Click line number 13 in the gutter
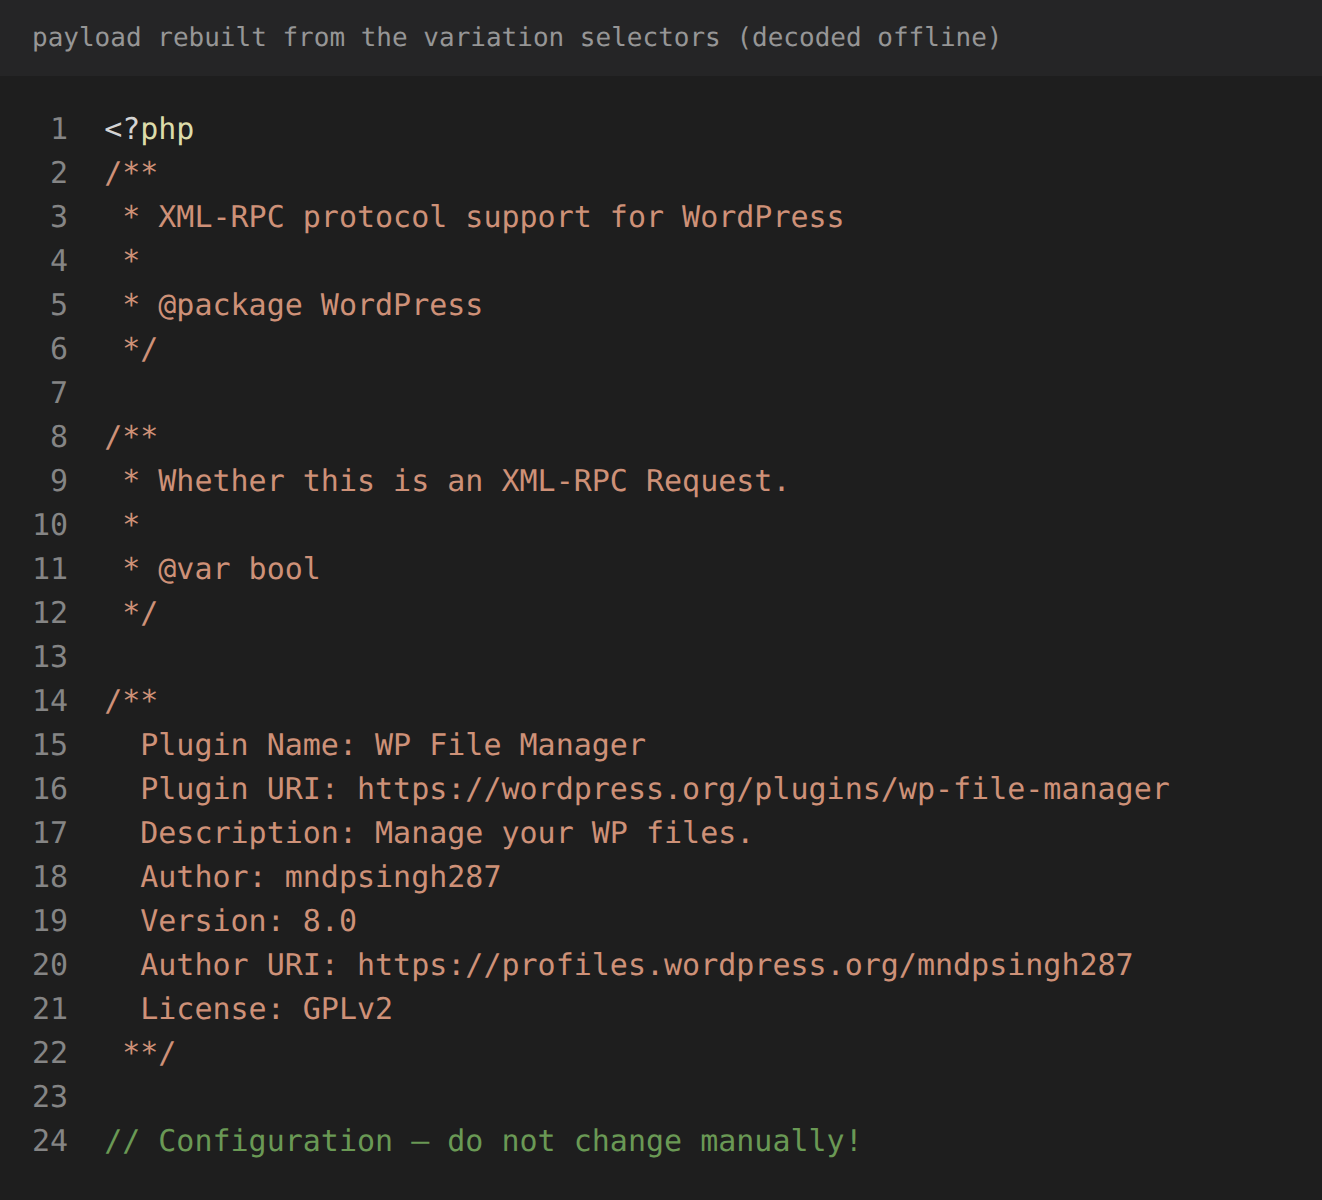Image resolution: width=1322 pixels, height=1200 pixels. pyautogui.click(x=50, y=657)
